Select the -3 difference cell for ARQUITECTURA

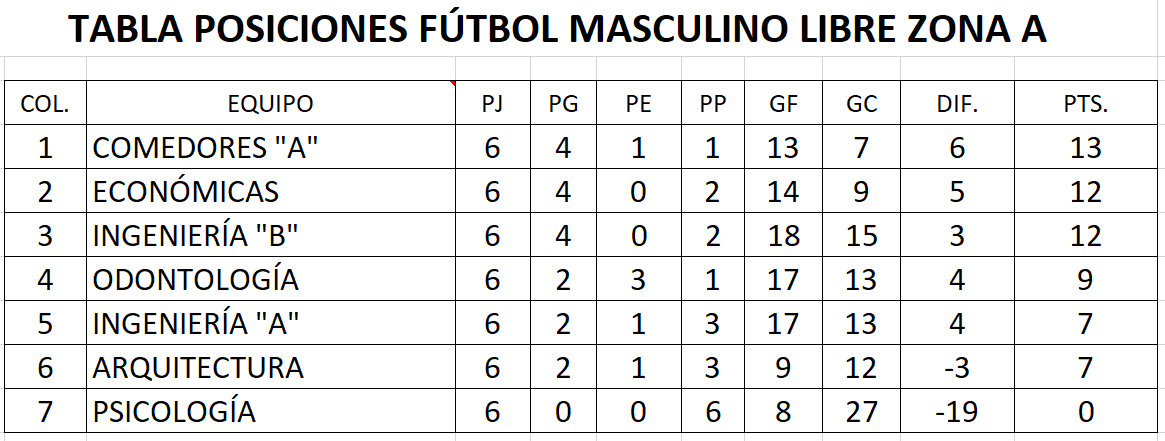click(957, 367)
